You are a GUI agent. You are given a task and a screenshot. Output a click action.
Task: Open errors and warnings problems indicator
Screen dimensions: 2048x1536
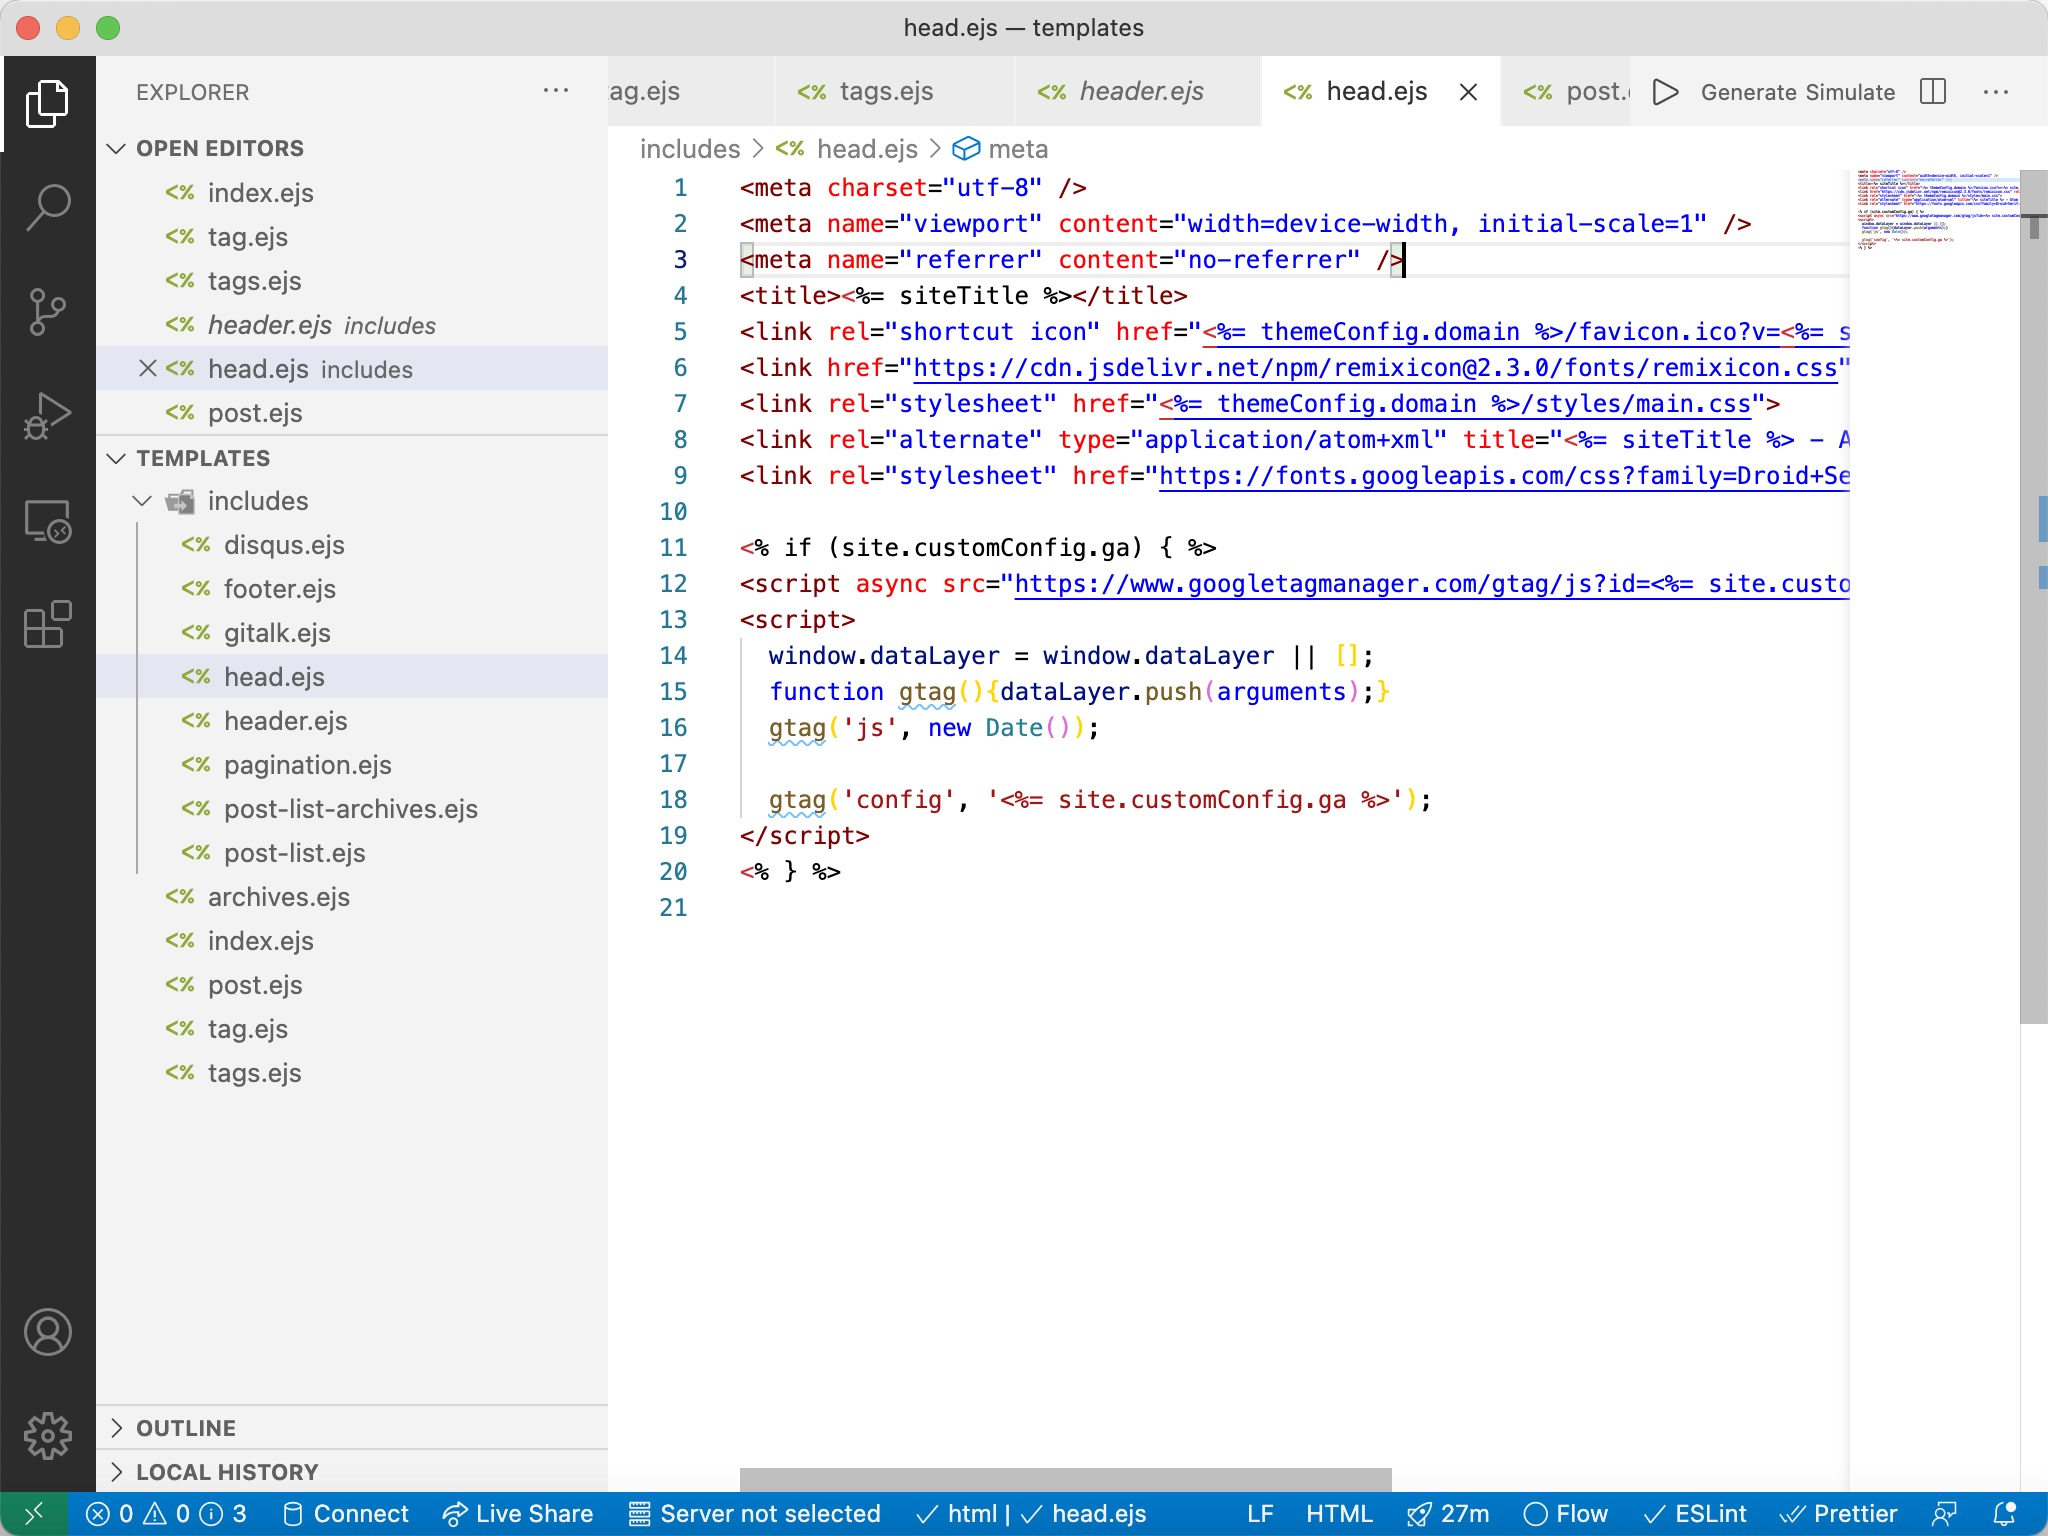[x=166, y=1514]
